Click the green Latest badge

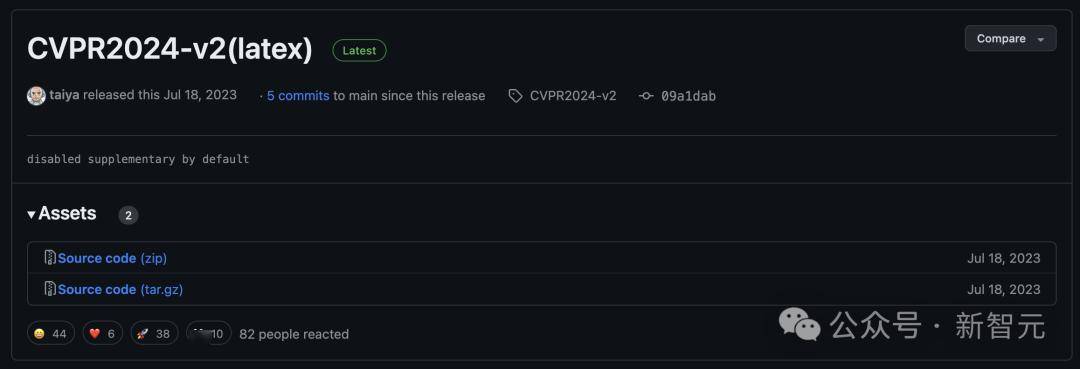coord(359,50)
